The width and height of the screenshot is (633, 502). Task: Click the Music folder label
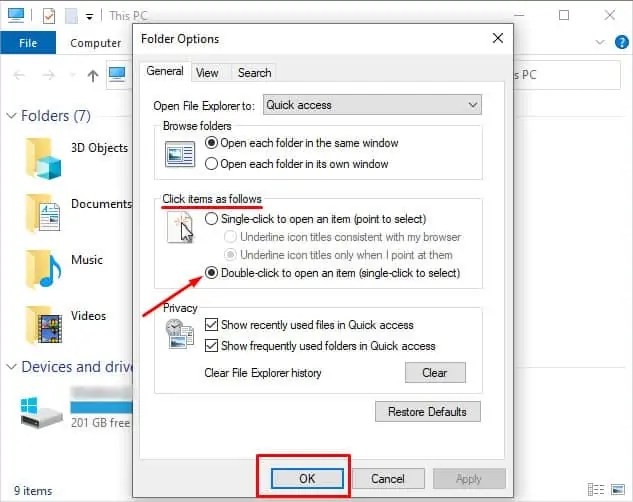coord(87,259)
